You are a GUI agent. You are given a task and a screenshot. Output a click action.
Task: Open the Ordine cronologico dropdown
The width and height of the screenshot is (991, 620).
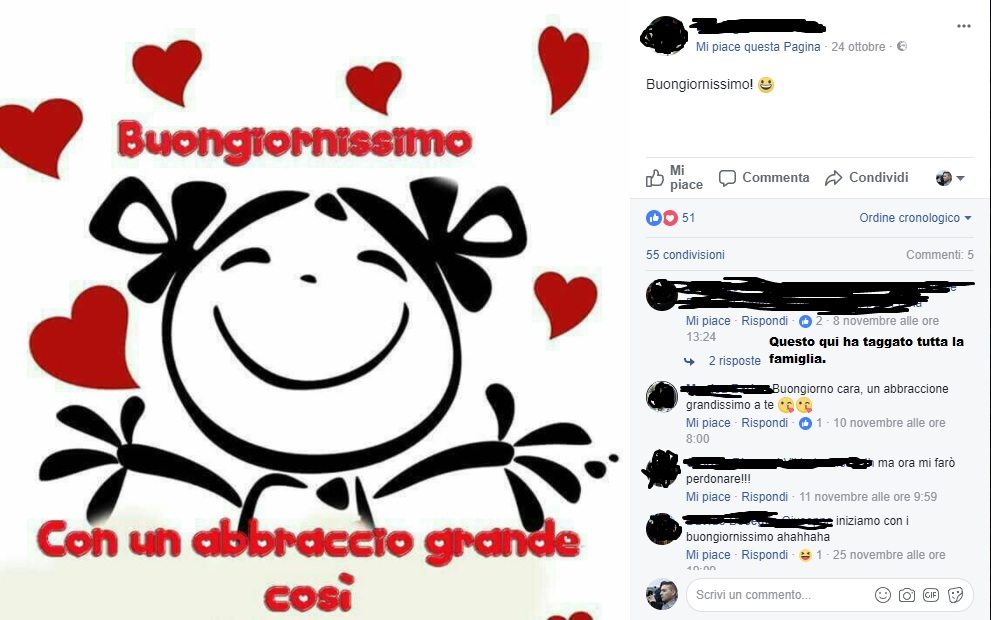click(915, 218)
